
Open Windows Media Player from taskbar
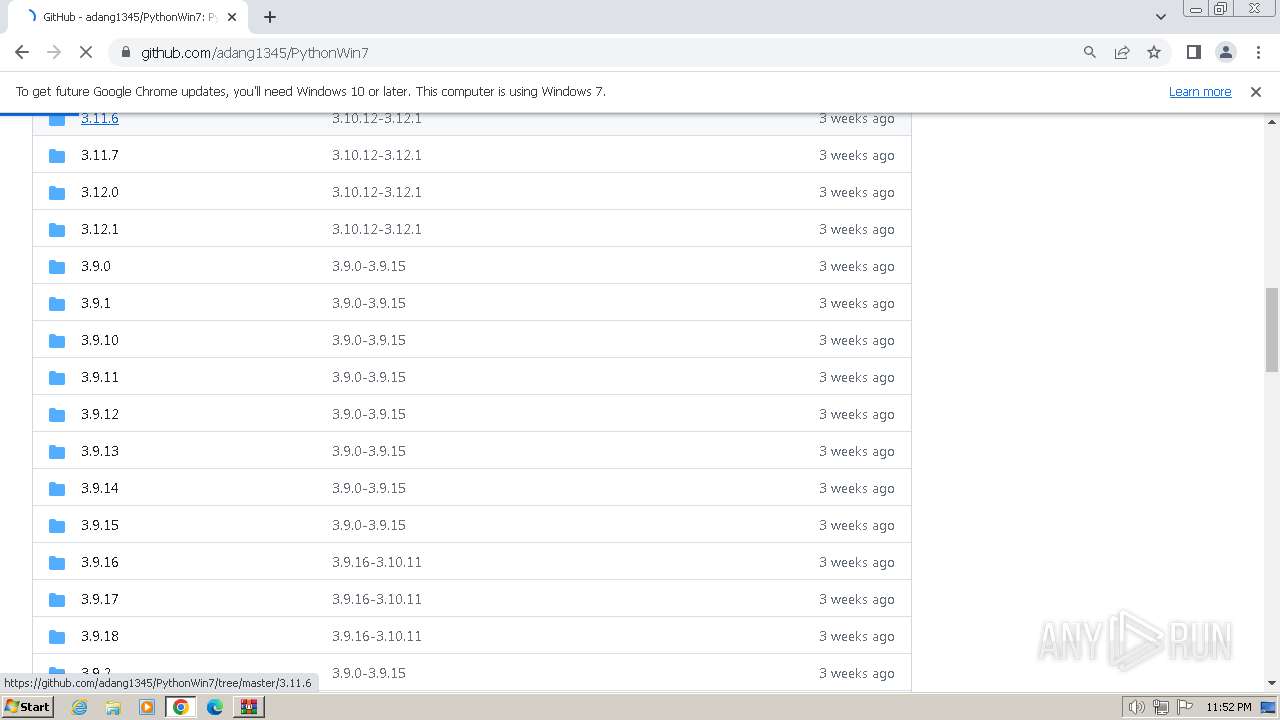pos(147,707)
